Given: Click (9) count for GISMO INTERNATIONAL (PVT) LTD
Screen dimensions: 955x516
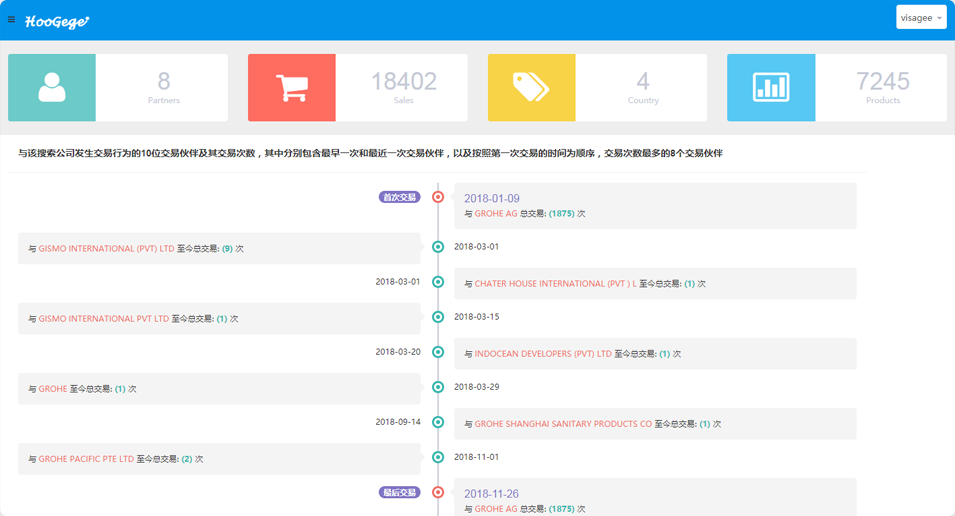Looking at the screenshot, I should click(x=227, y=249).
